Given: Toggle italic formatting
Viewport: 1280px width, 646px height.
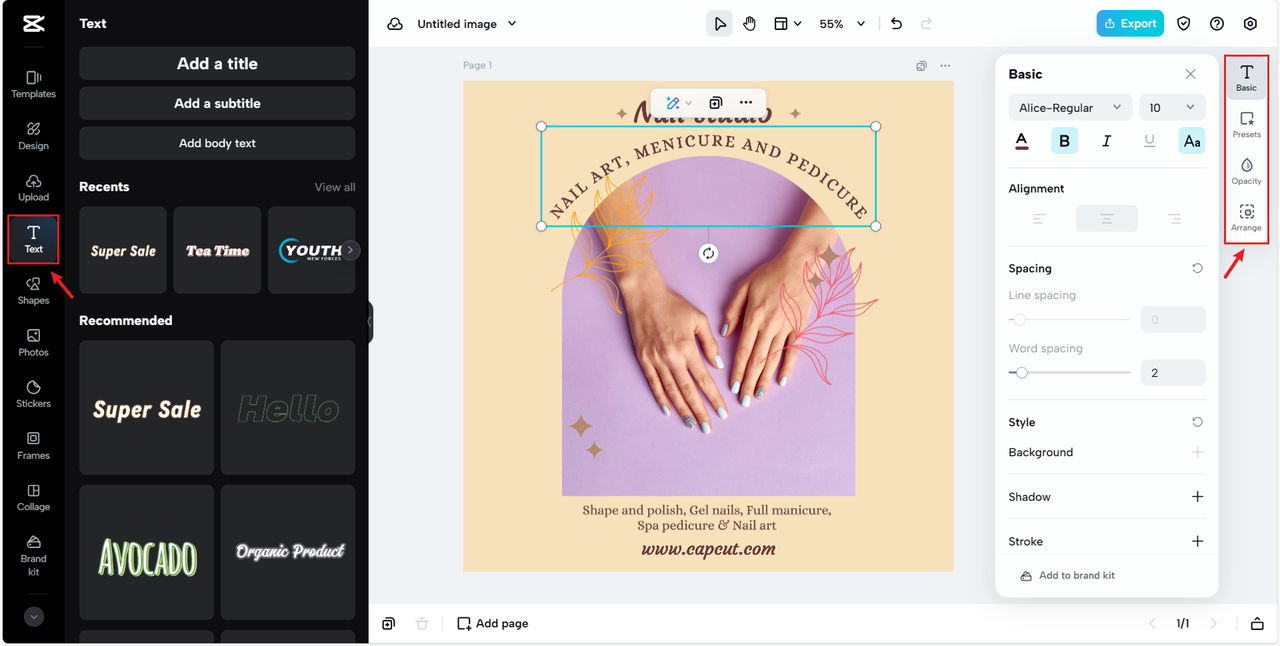Looking at the screenshot, I should click(1106, 141).
